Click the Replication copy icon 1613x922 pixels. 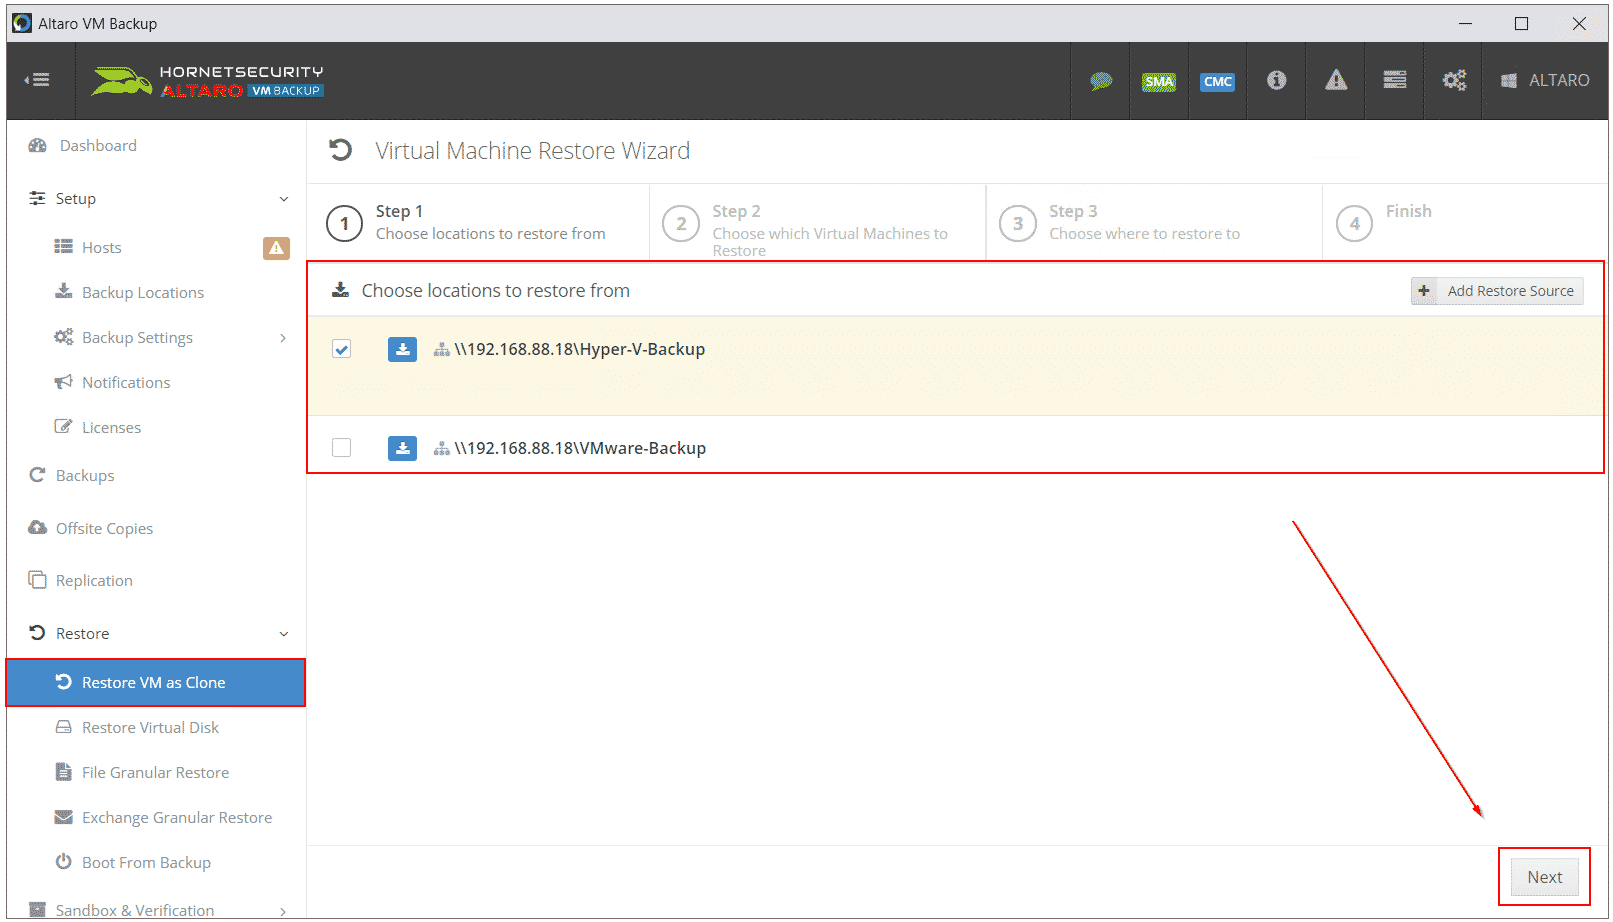pos(38,580)
